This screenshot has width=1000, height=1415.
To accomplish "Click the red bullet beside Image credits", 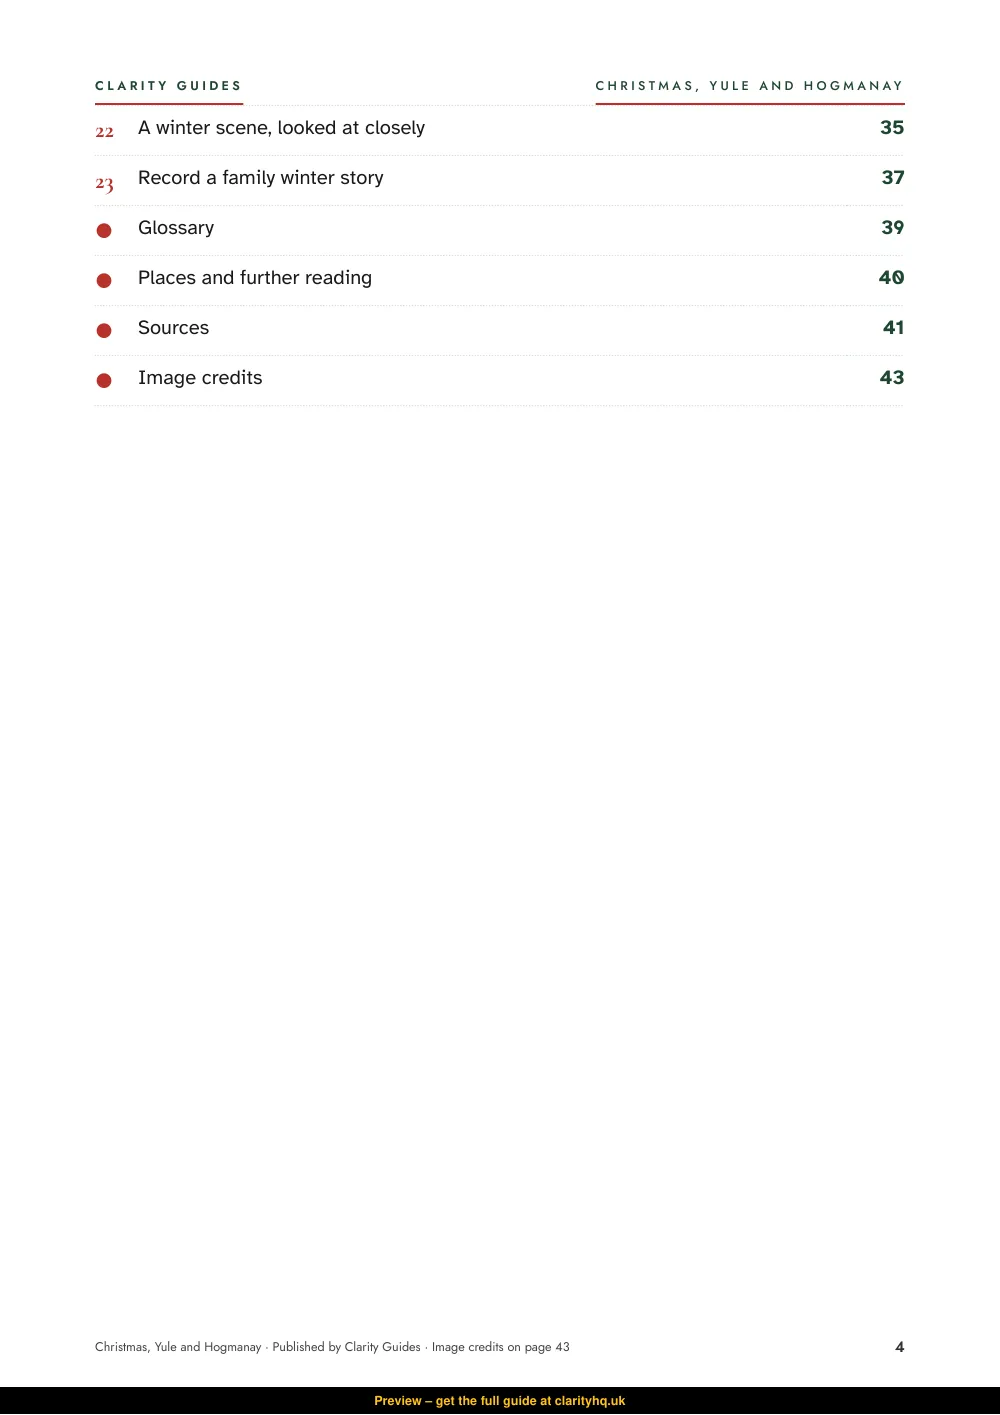I will (104, 380).
